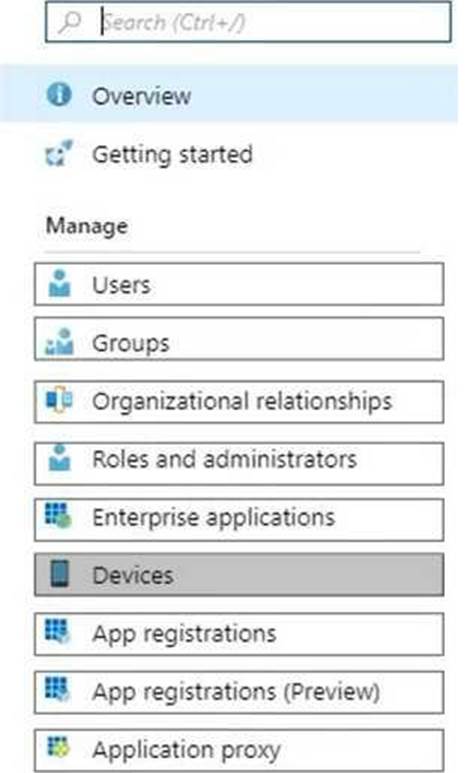Select Roles and administrators
Viewport: 470px width, 773px height.
[239, 464]
